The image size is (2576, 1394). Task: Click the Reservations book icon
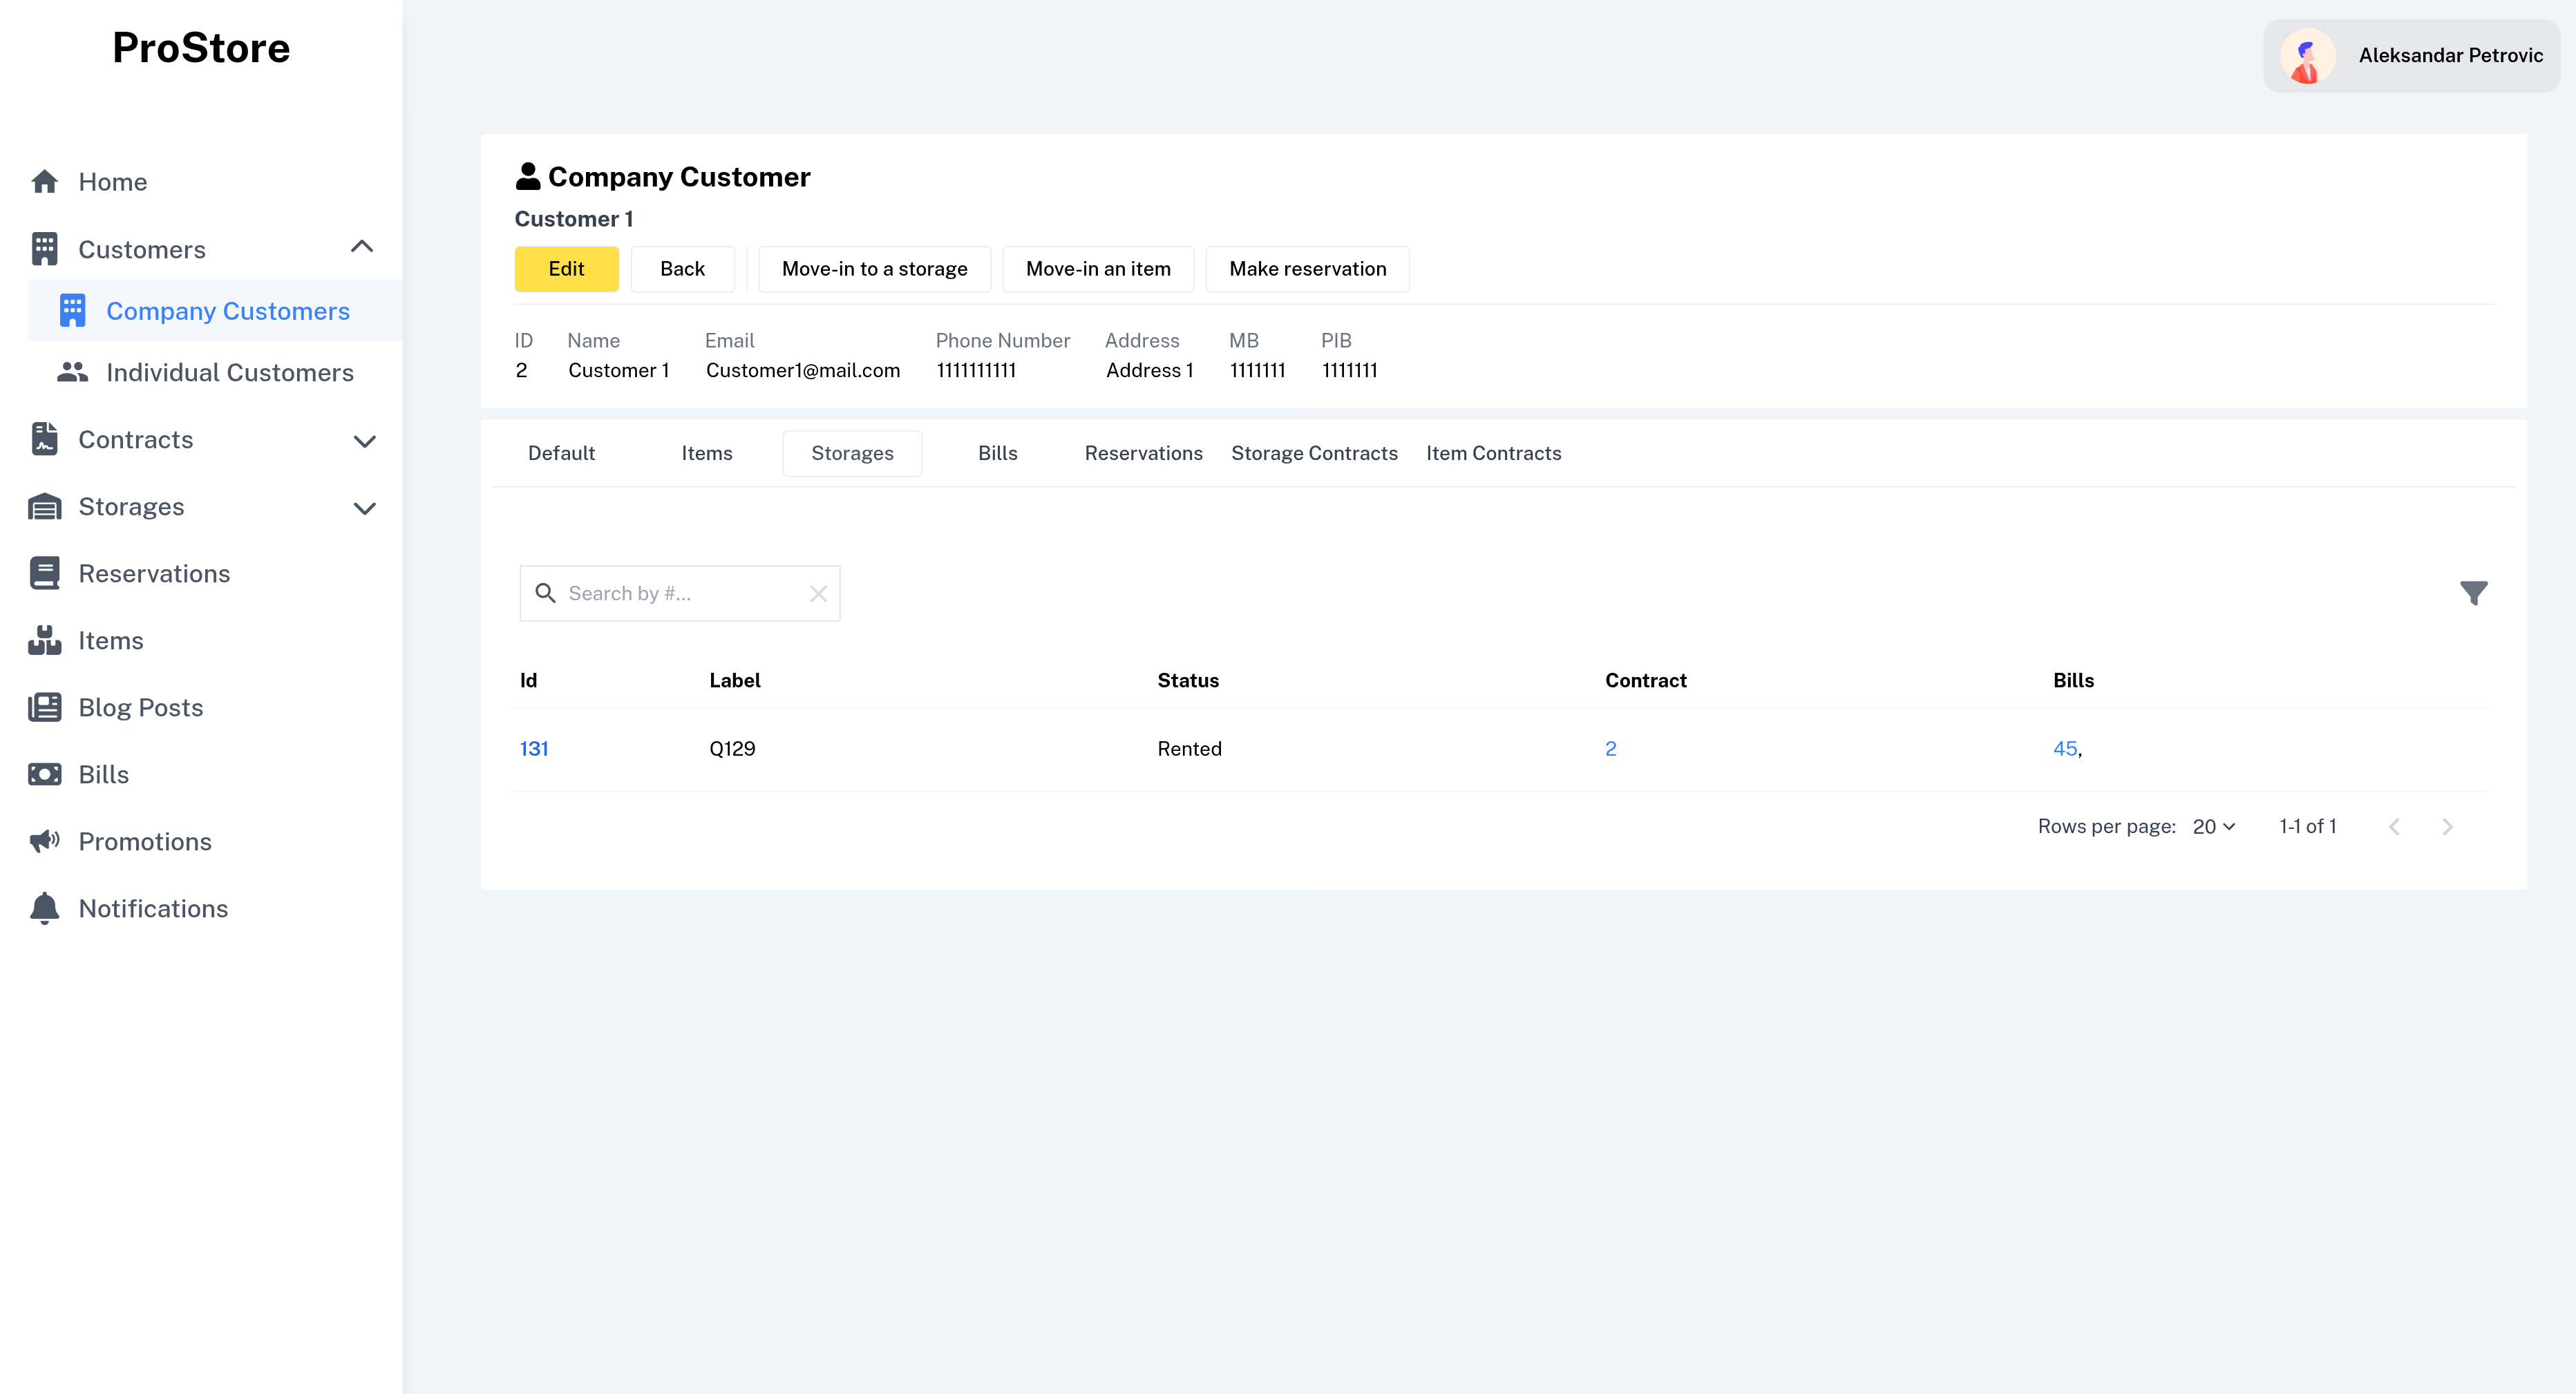coord(44,573)
